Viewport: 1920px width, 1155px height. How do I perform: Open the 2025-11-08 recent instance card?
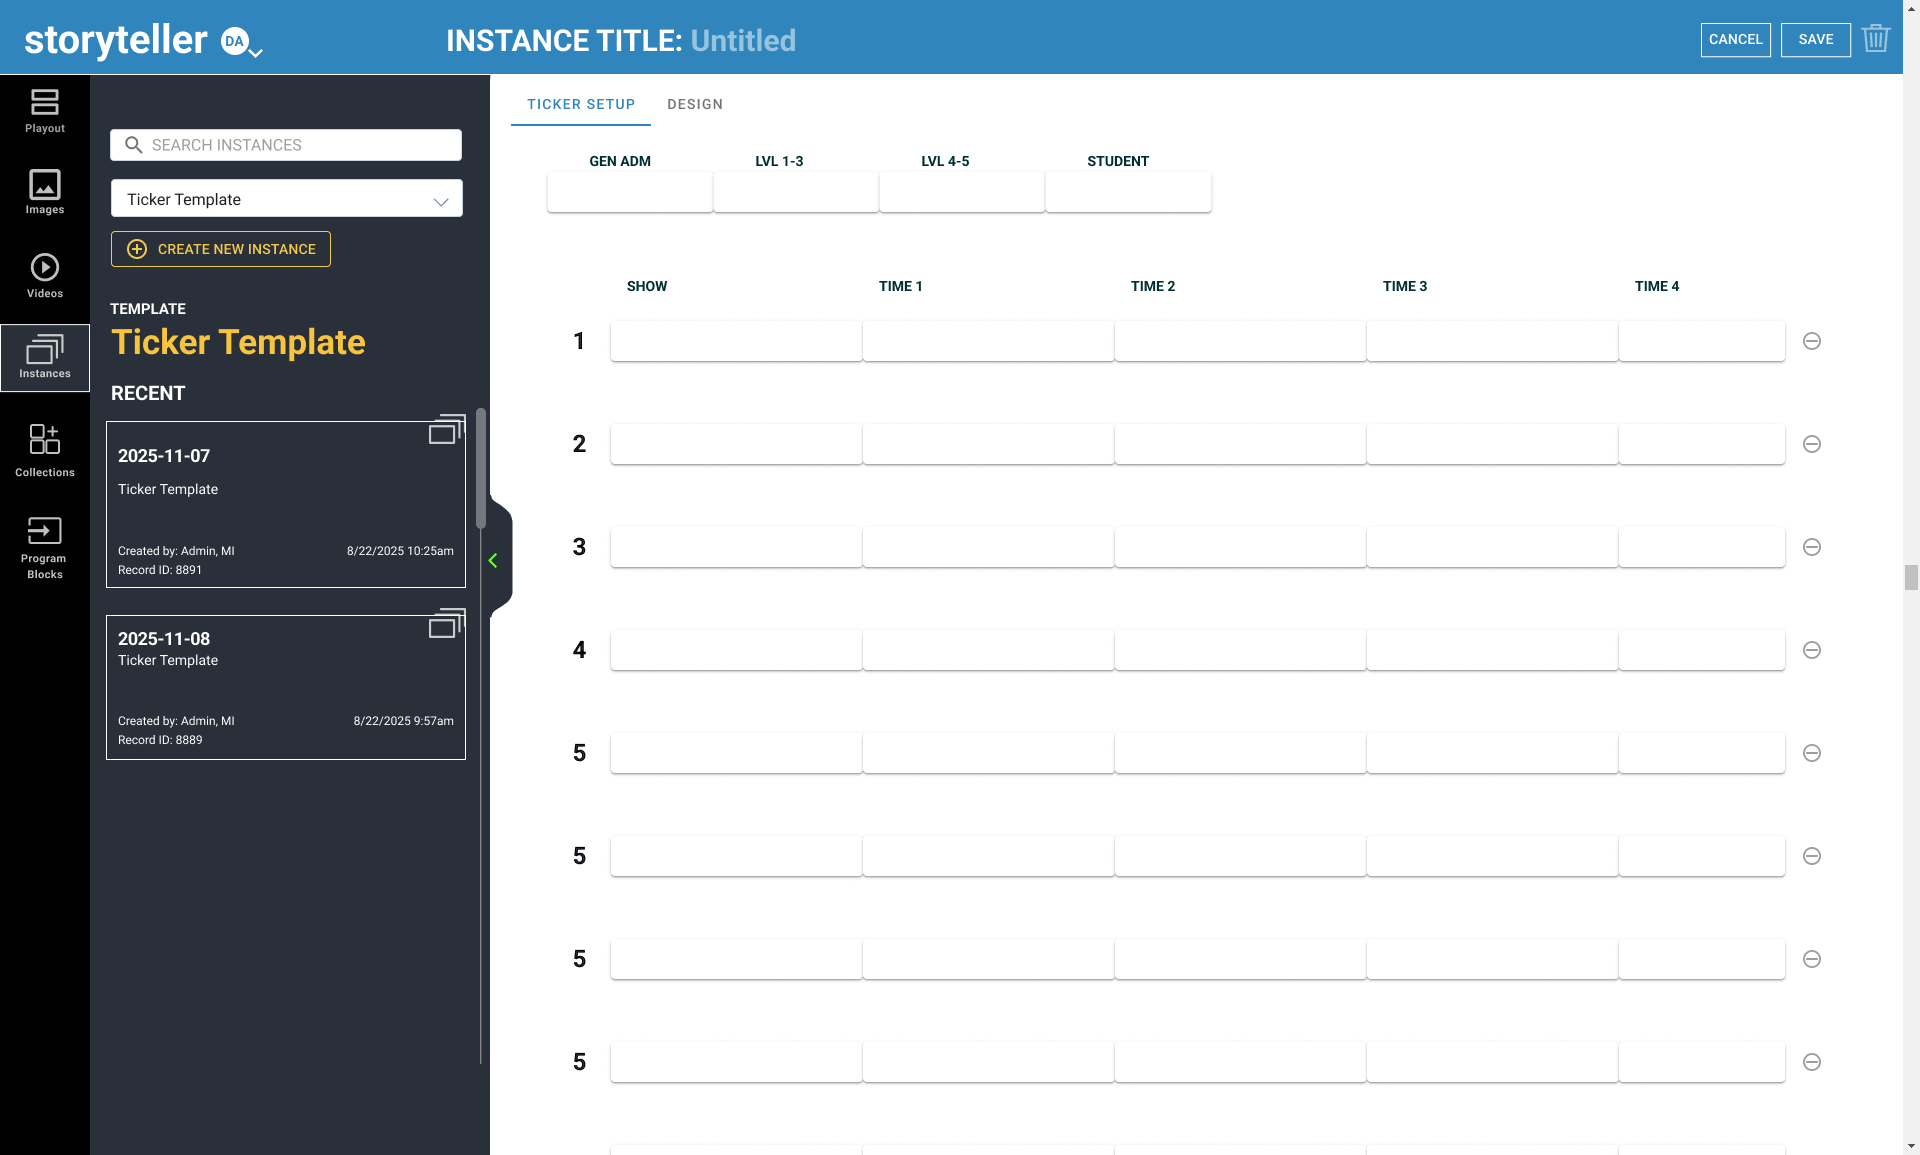point(285,687)
